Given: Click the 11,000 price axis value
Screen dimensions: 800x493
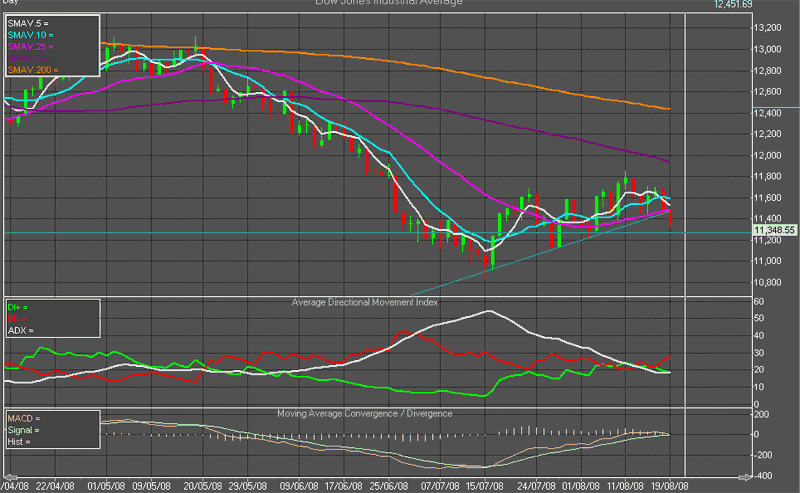Looking at the screenshot, I should point(767,261).
